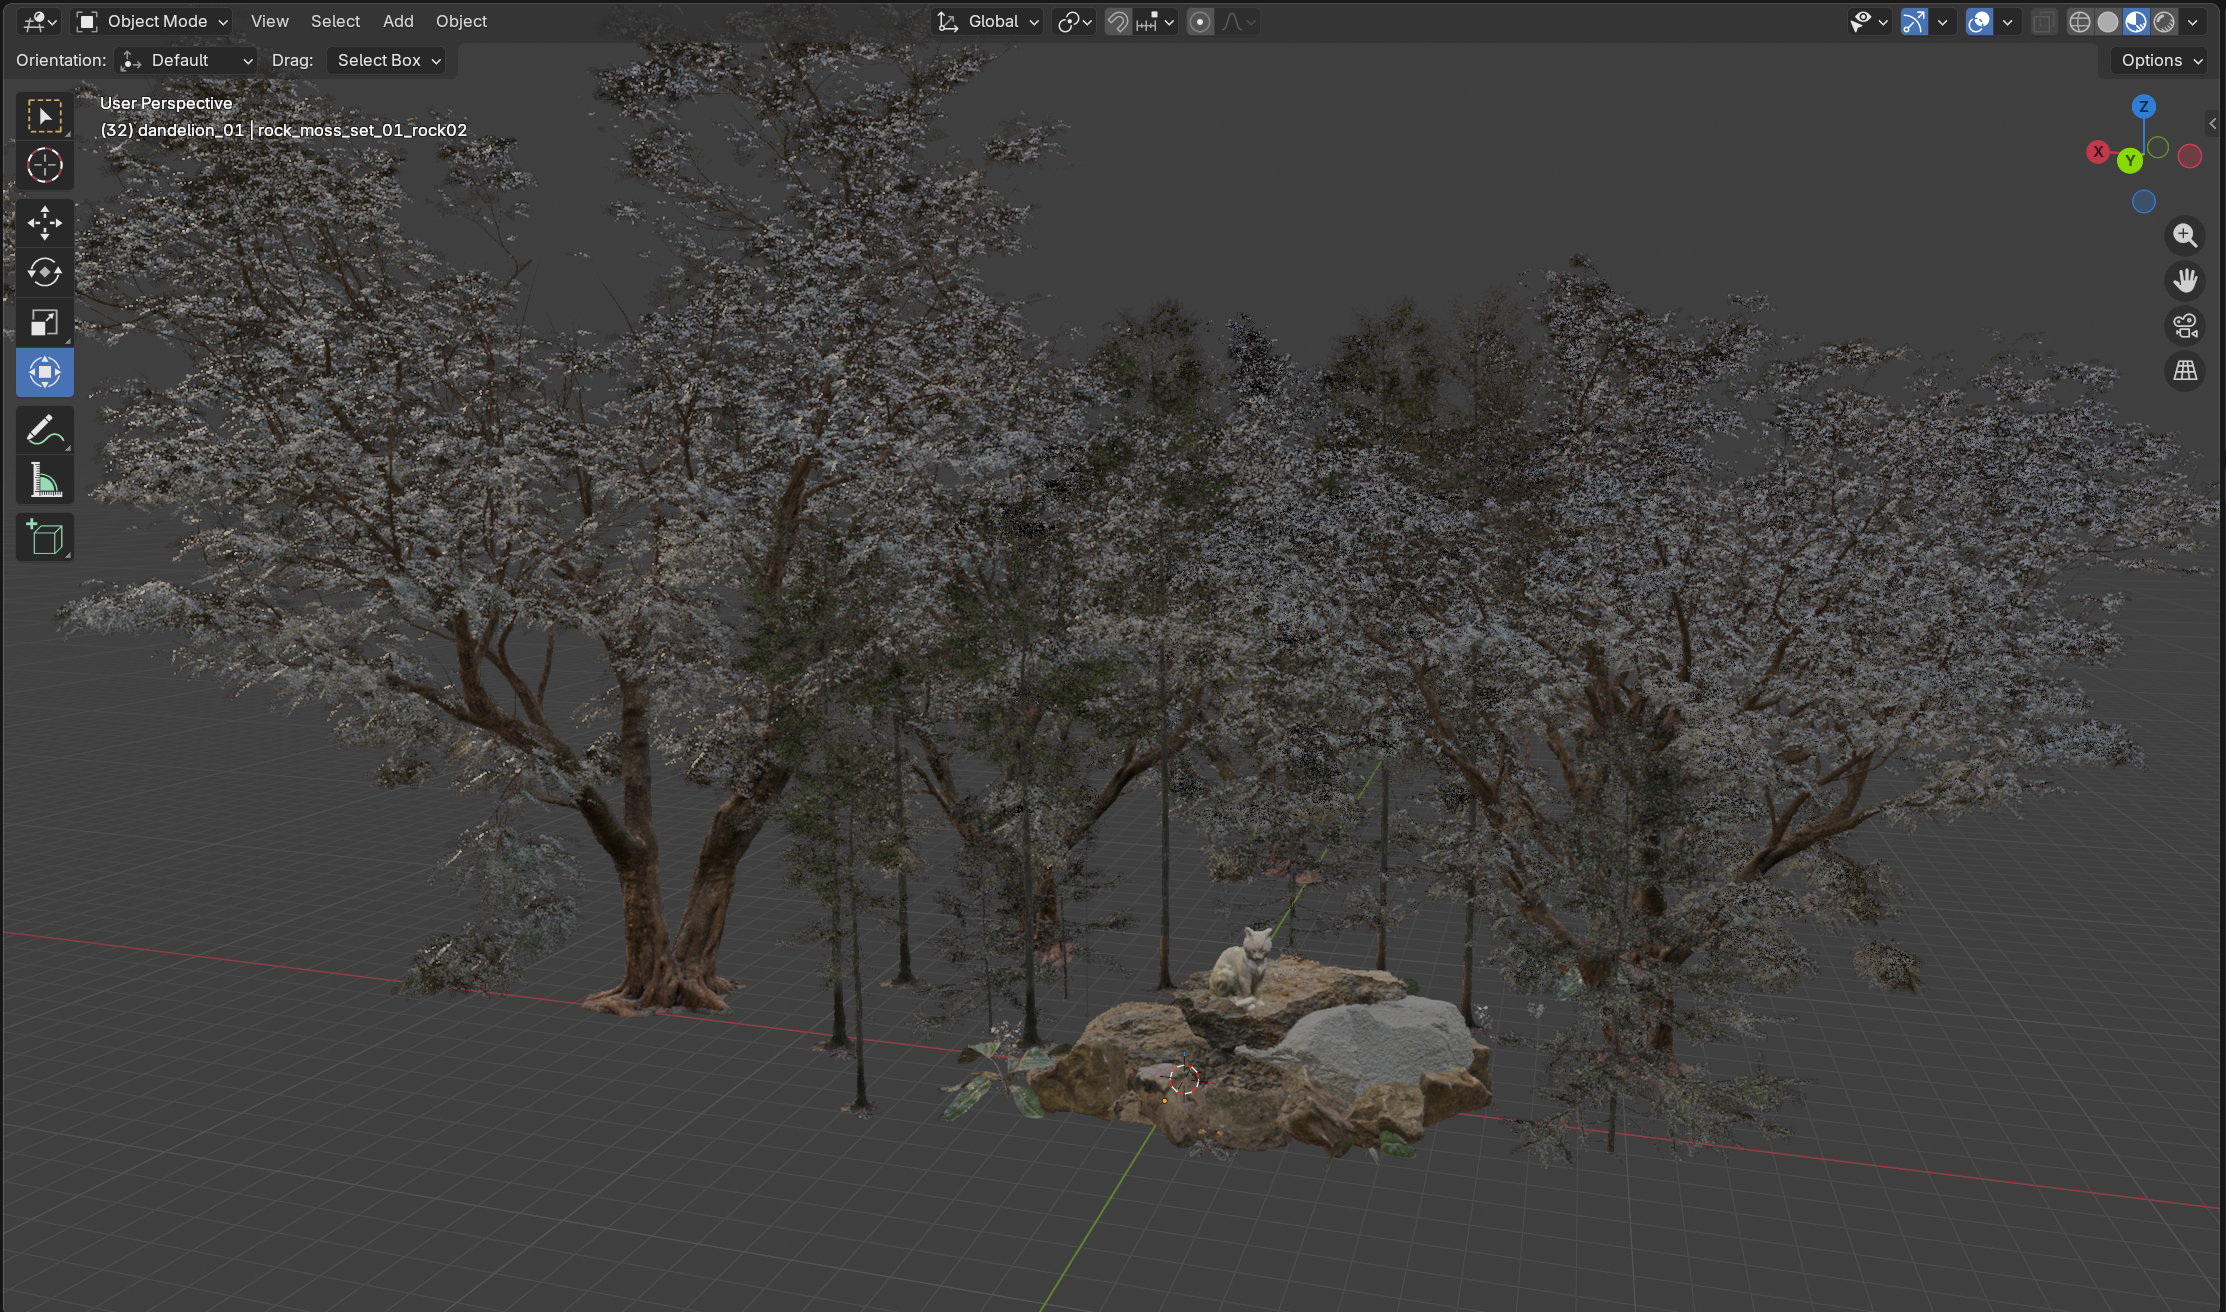Toggle proportional editing

click(1200, 21)
